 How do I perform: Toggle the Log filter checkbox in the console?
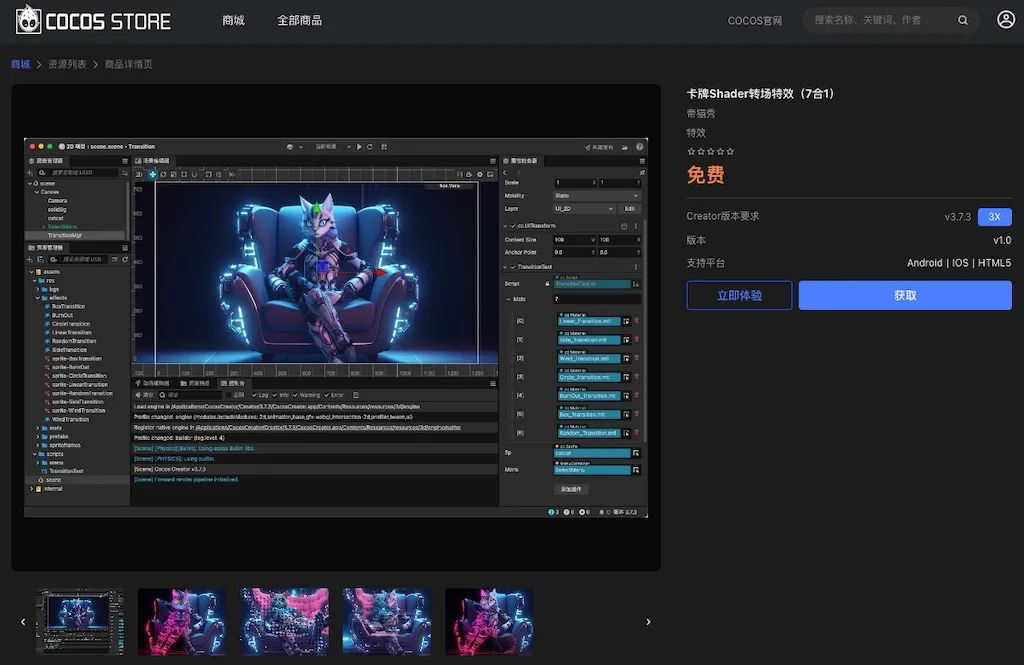(255, 393)
